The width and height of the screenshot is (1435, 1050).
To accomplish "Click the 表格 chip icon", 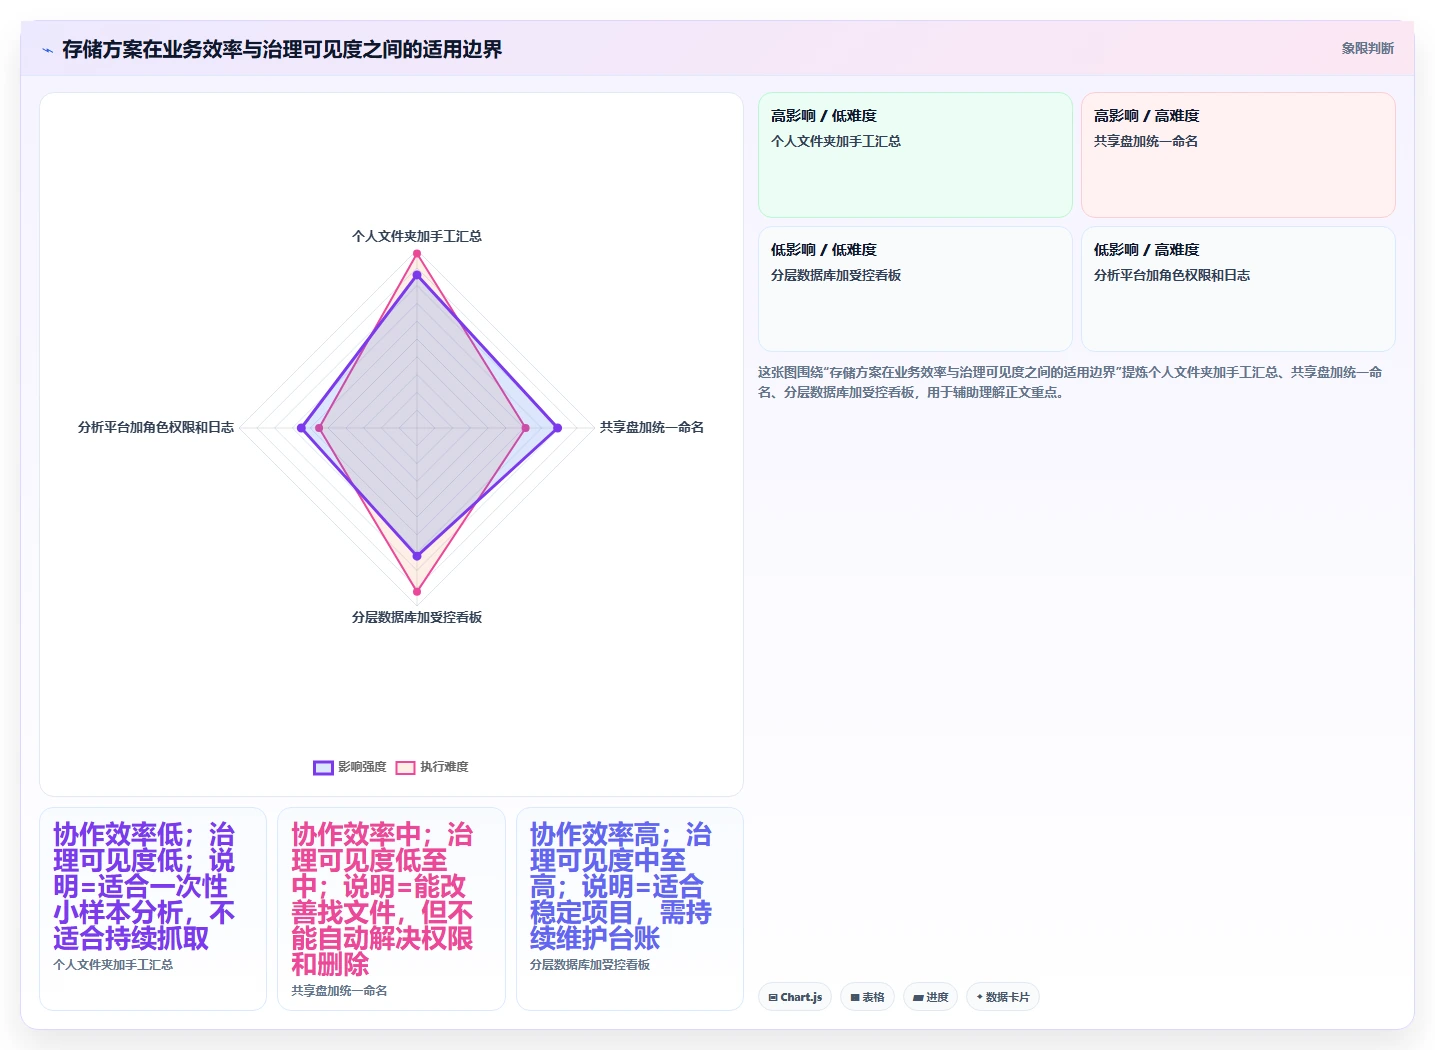I will coord(855,997).
